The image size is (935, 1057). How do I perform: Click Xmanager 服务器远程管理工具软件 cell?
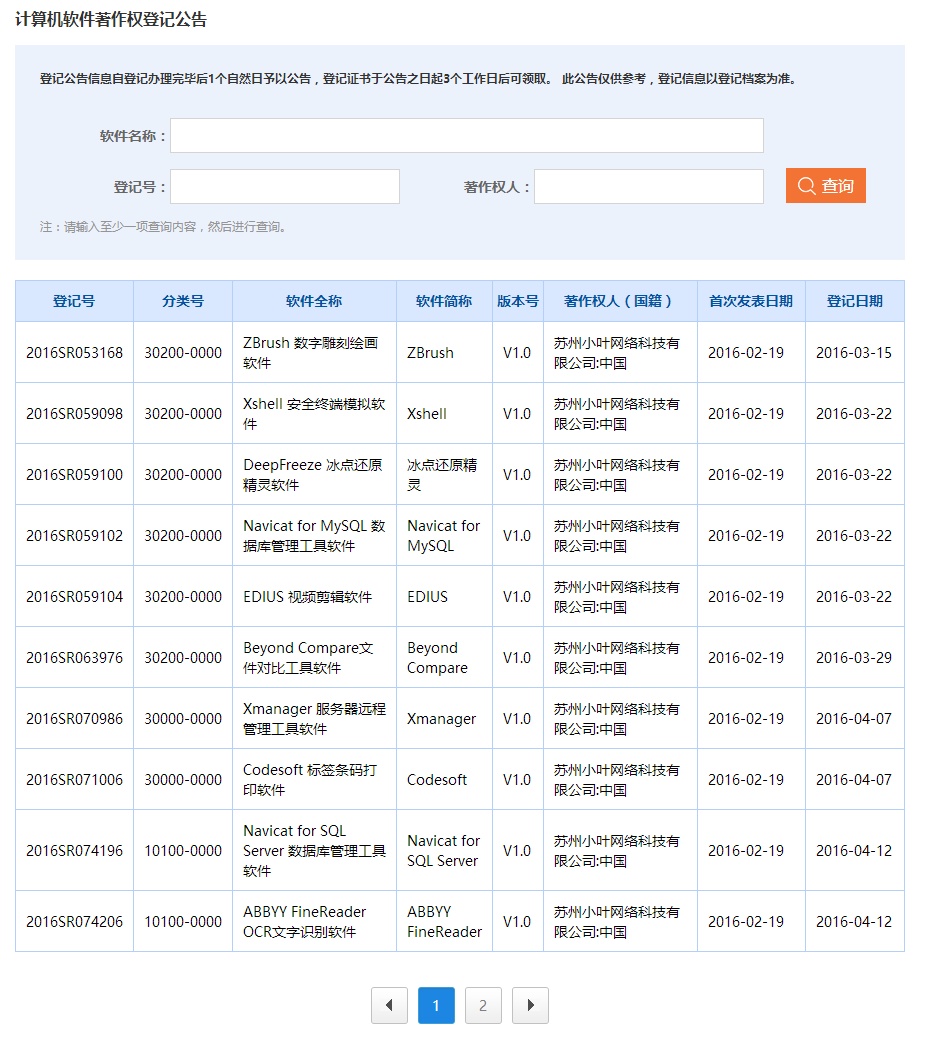(314, 719)
